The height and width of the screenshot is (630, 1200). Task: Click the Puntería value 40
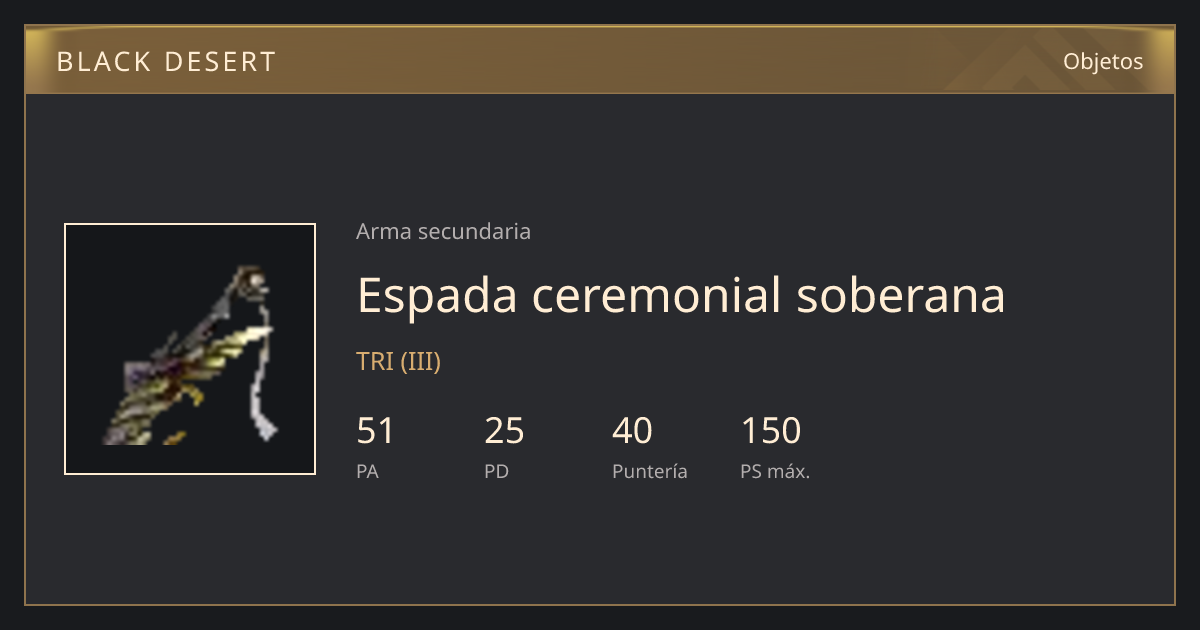click(x=632, y=431)
